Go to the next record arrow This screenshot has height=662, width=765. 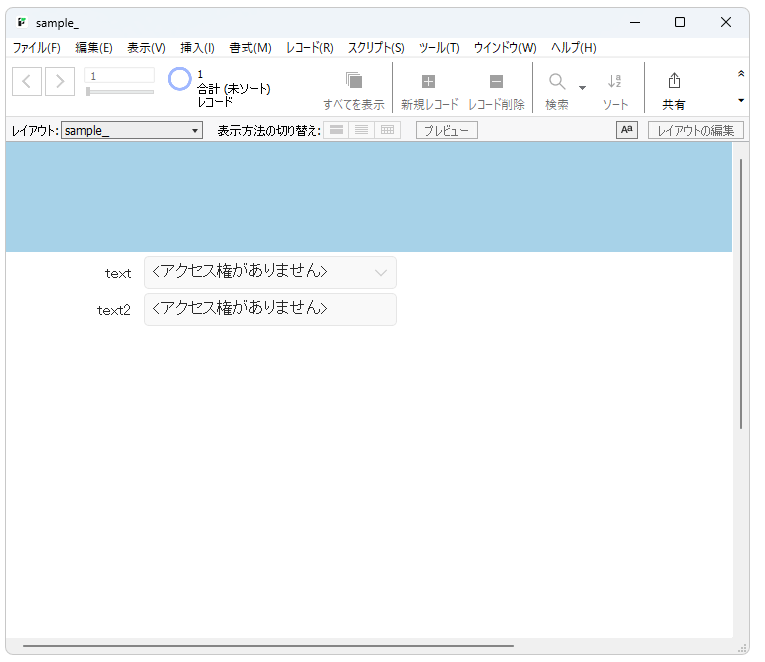pos(60,81)
